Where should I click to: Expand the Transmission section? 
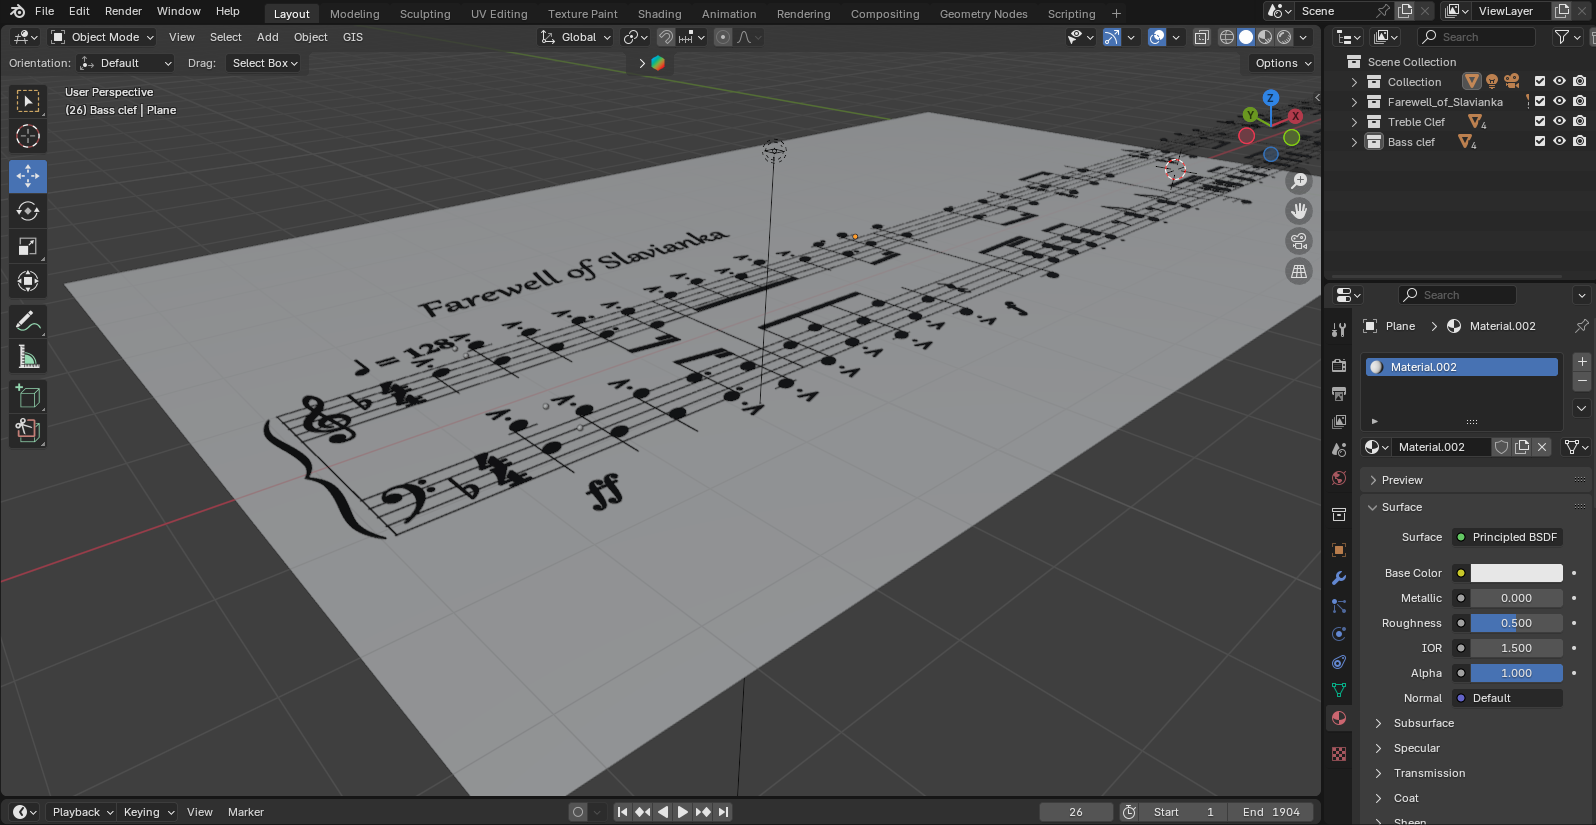pos(1428,773)
